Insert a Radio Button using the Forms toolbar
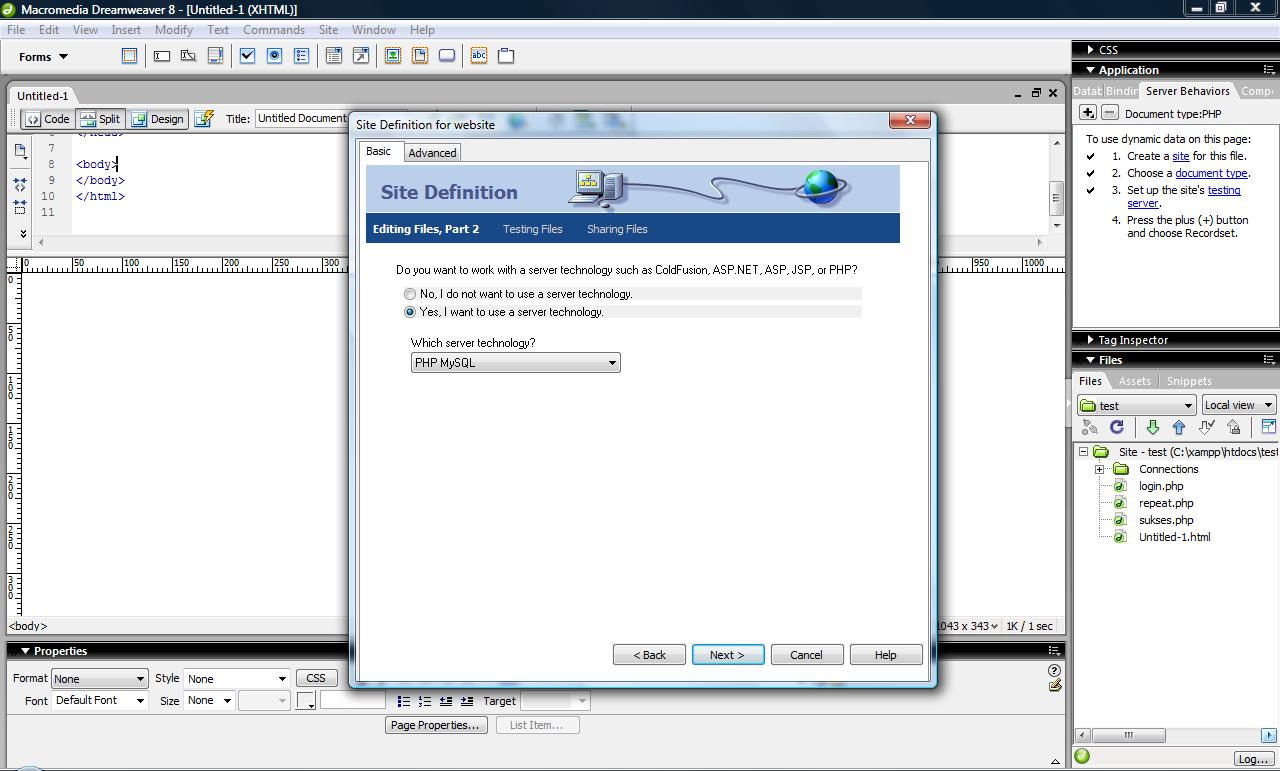The height and width of the screenshot is (771, 1283). pos(272,56)
